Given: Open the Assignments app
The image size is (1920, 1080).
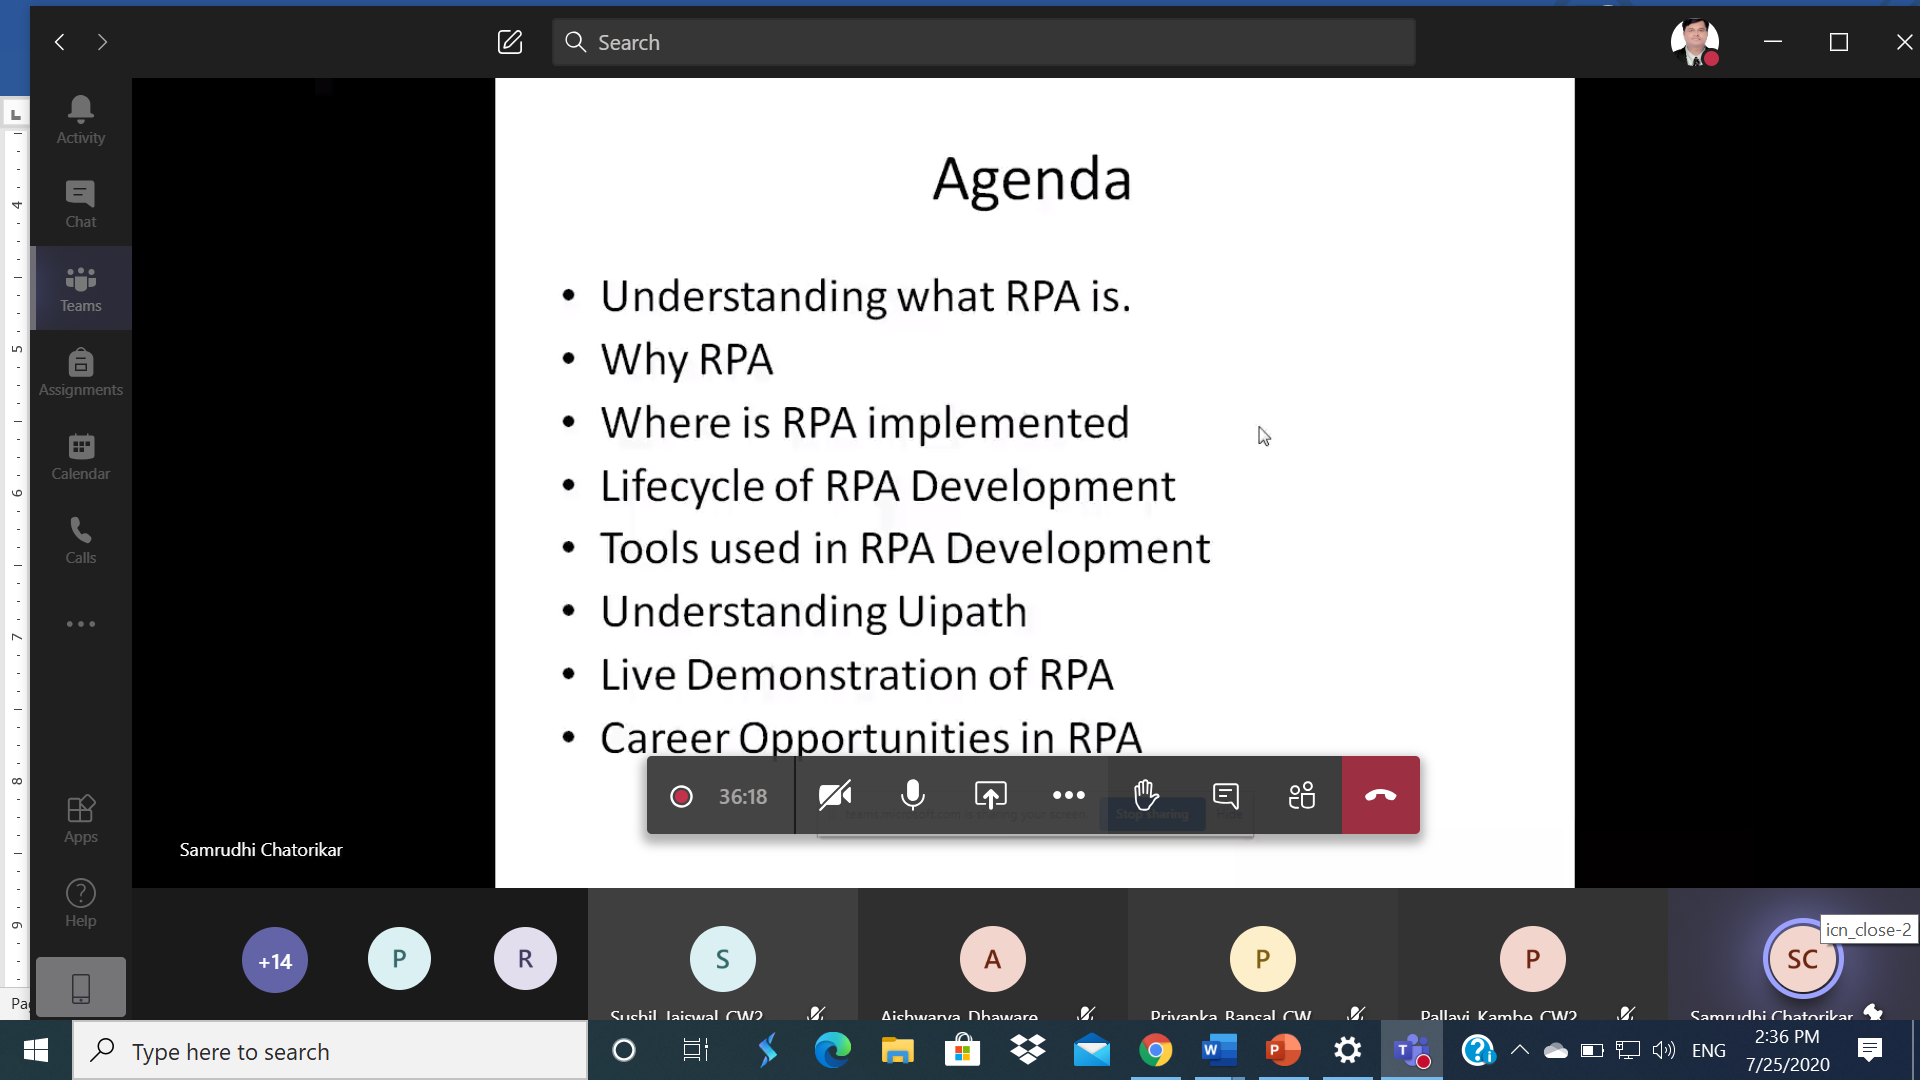Looking at the screenshot, I should point(80,372).
